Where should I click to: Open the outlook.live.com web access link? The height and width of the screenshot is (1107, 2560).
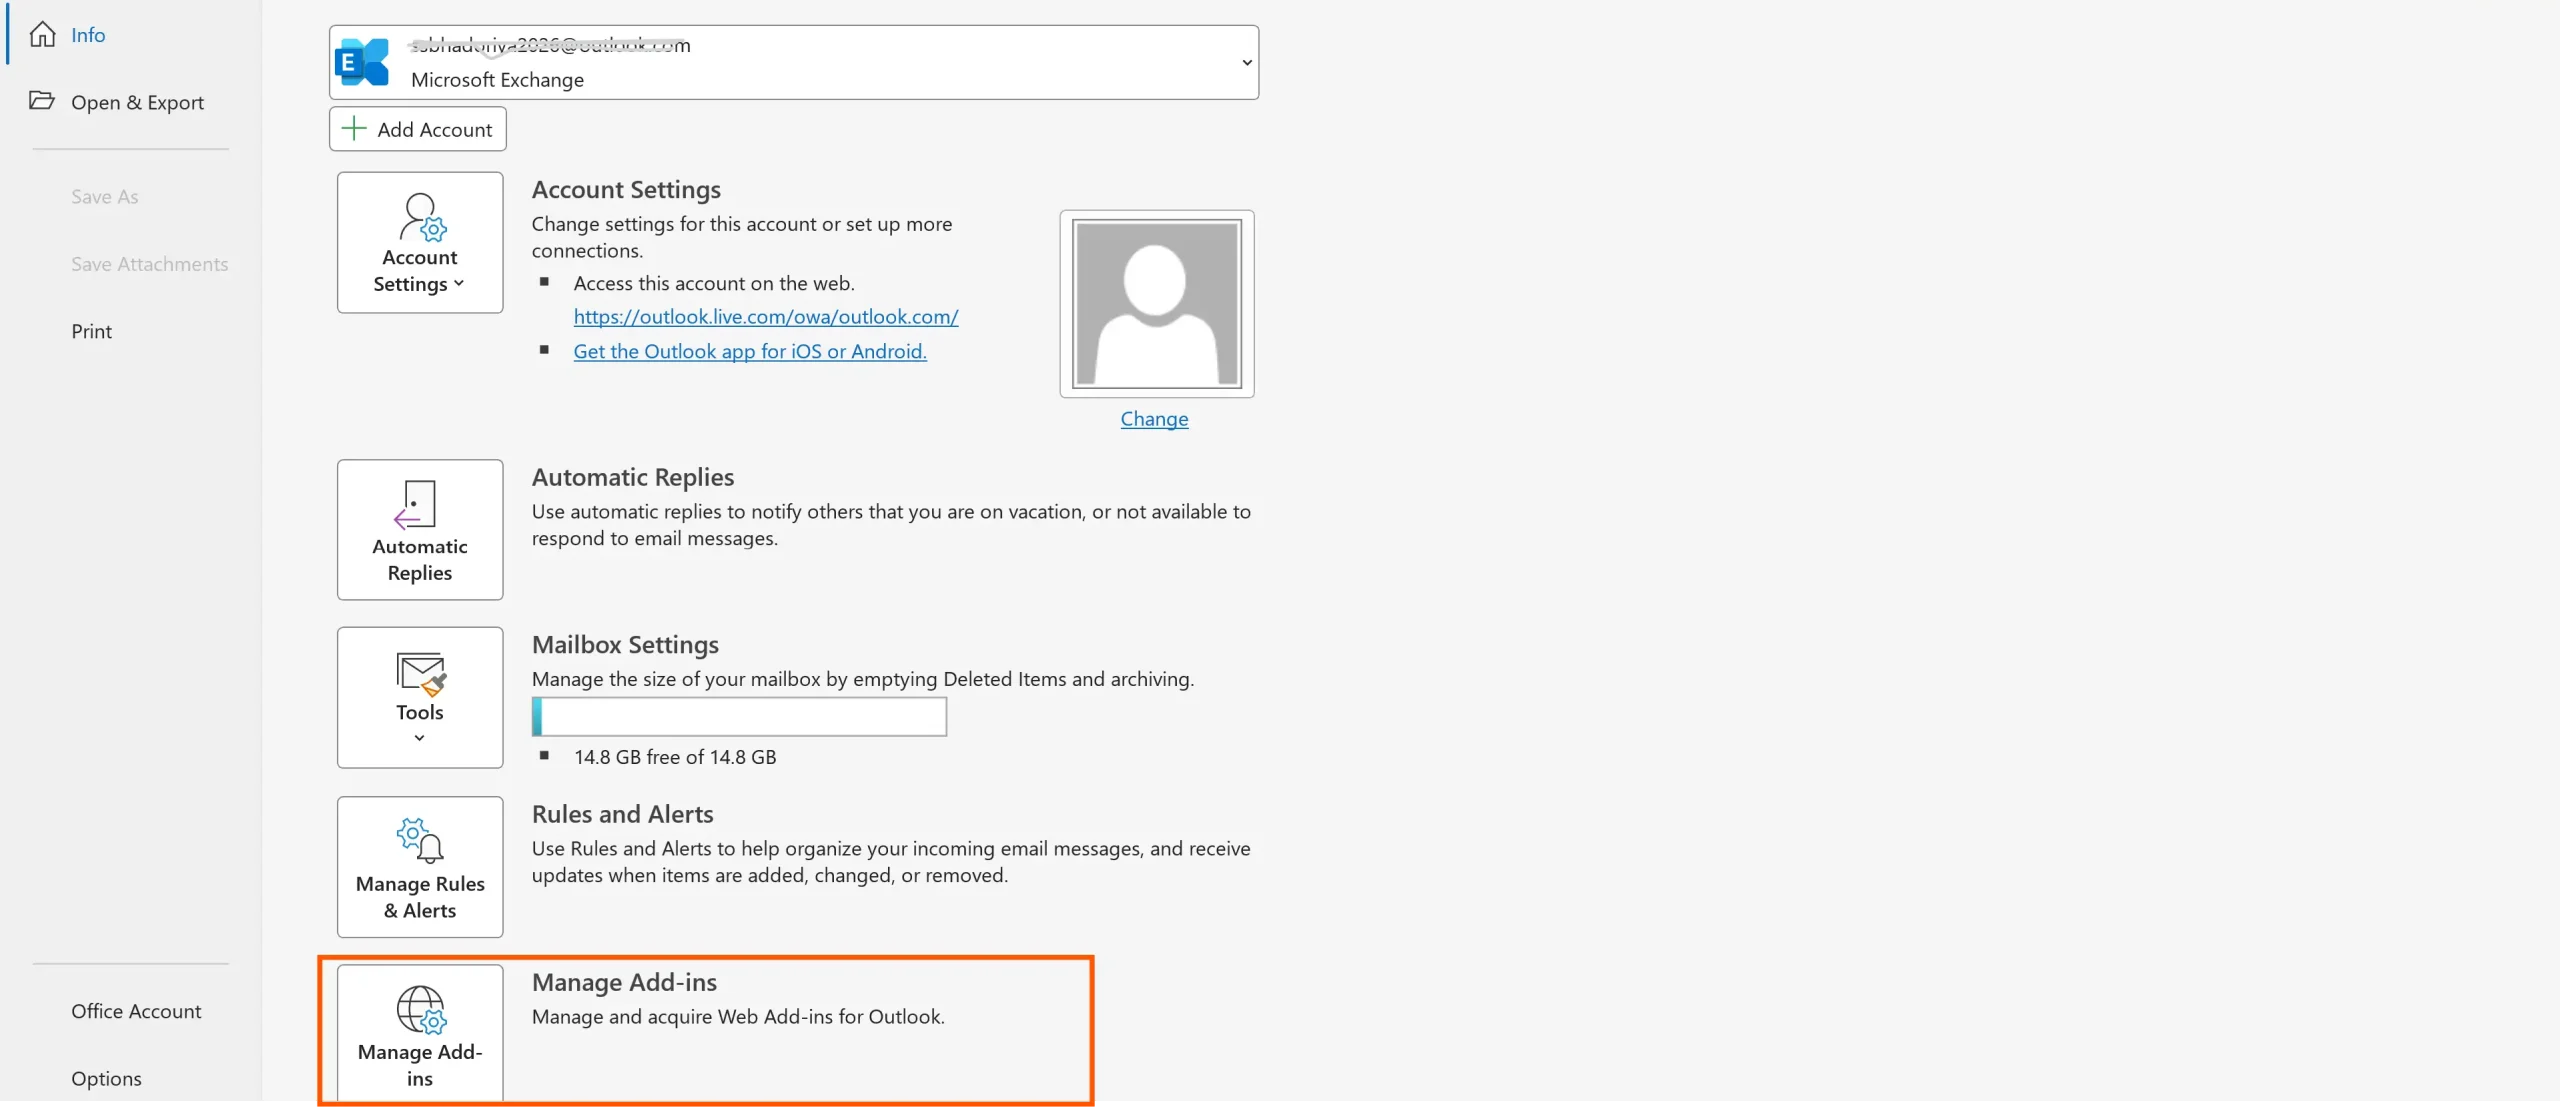[766, 317]
